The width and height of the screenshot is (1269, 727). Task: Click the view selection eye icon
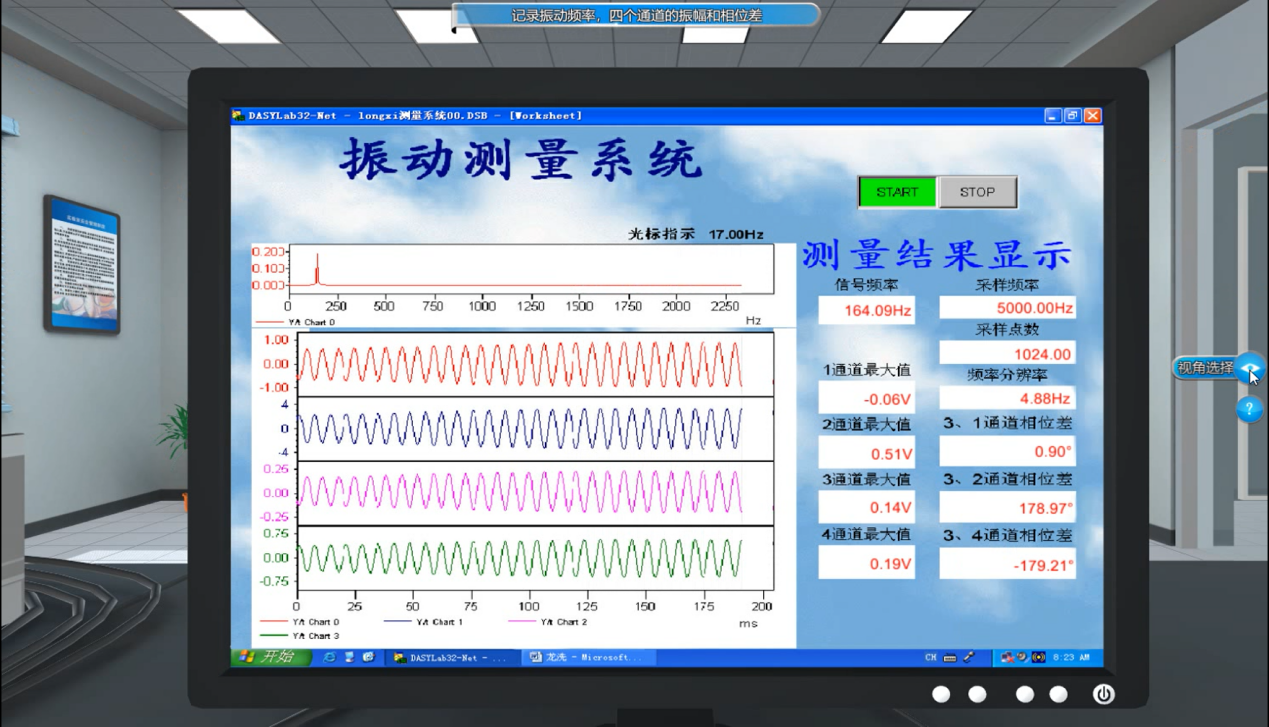pyautogui.click(x=1249, y=368)
